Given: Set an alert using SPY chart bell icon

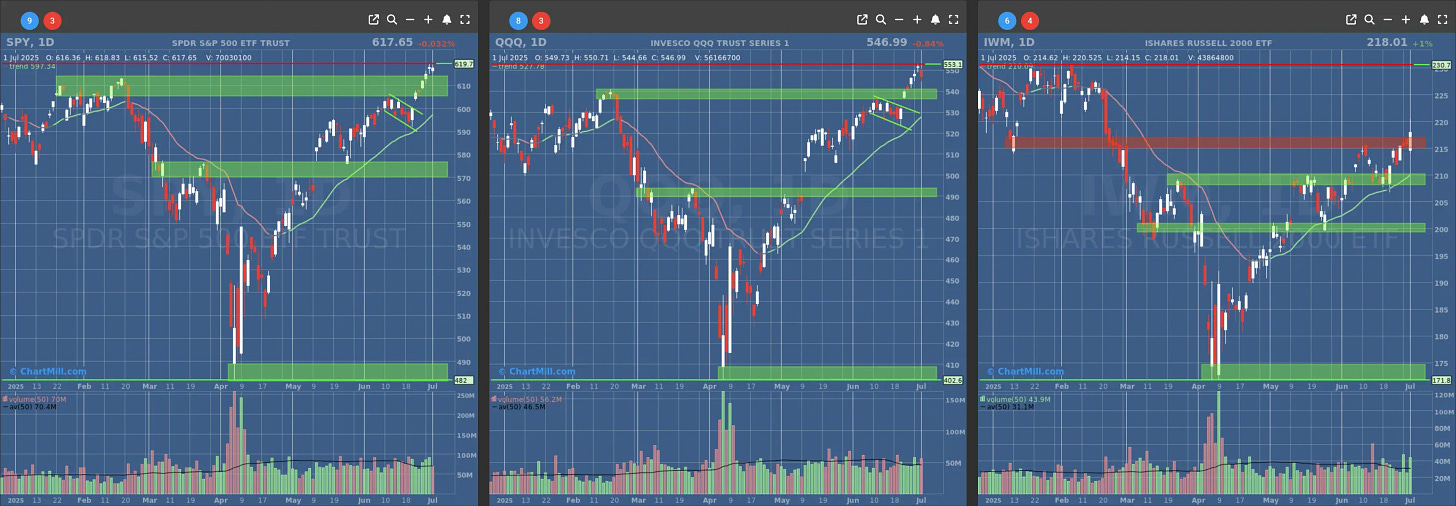Looking at the screenshot, I should [446, 19].
